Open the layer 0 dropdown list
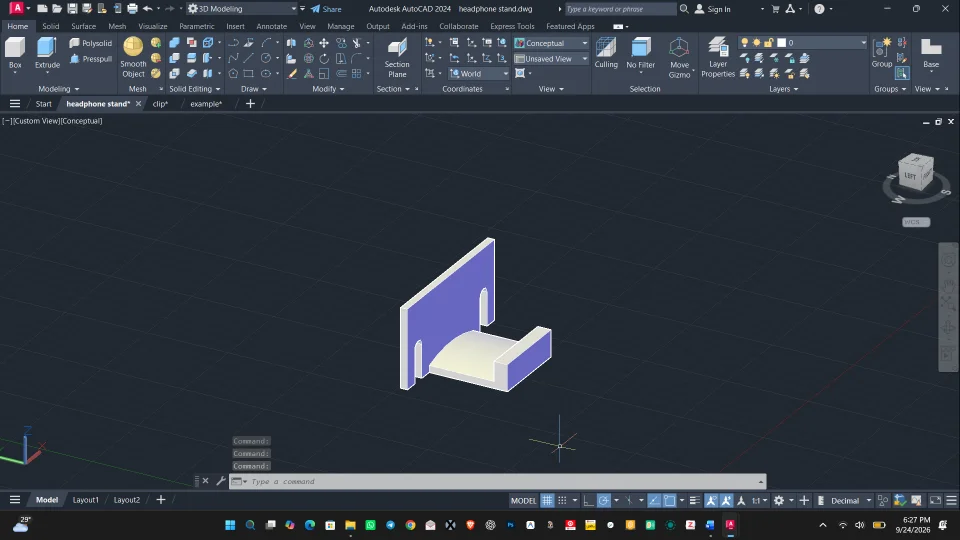This screenshot has height=540, width=960. click(x=863, y=42)
